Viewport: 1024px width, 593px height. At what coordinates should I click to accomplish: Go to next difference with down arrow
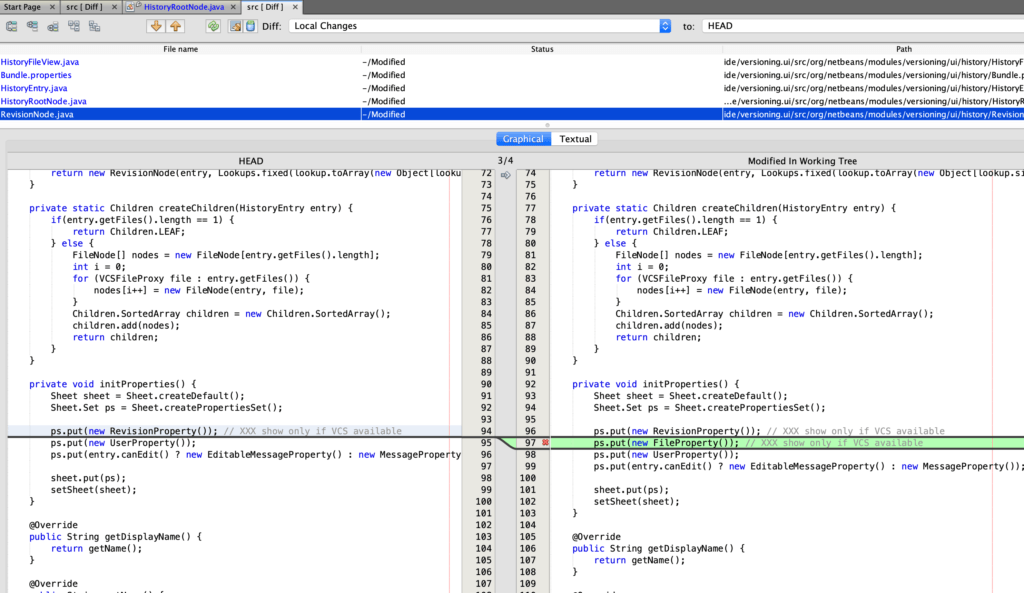157,26
